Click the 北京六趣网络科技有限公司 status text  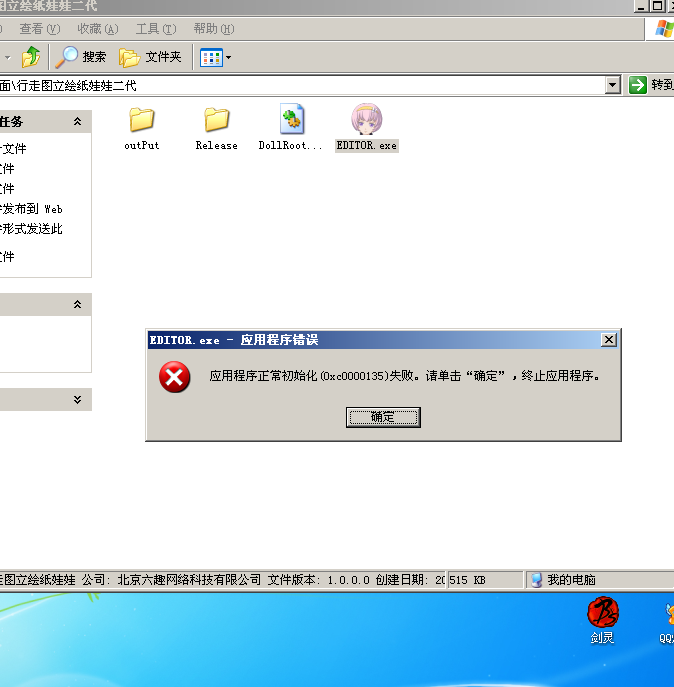[189, 580]
